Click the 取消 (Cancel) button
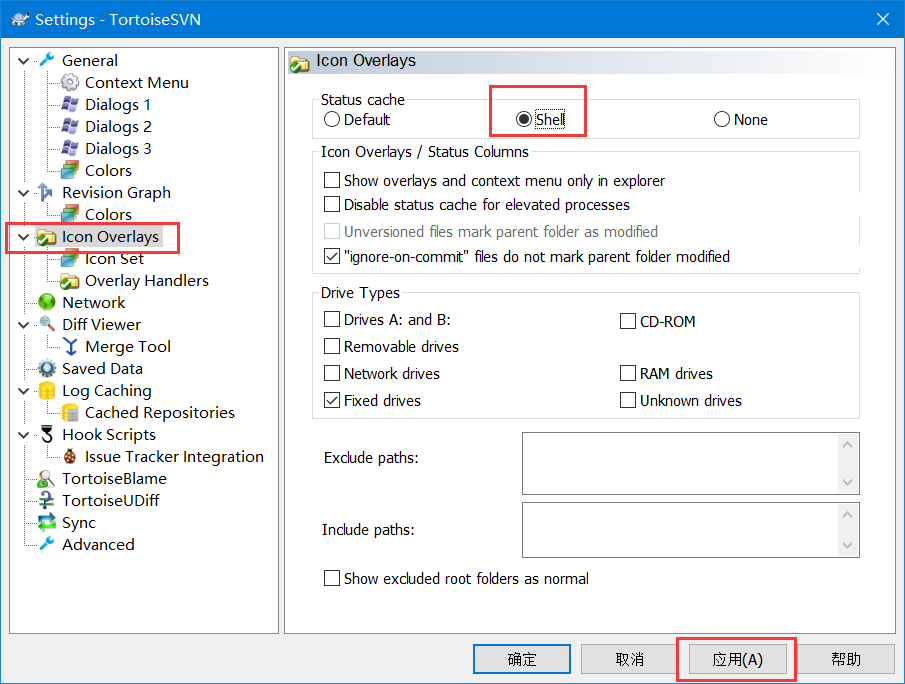The height and width of the screenshot is (684, 905). pos(629,659)
